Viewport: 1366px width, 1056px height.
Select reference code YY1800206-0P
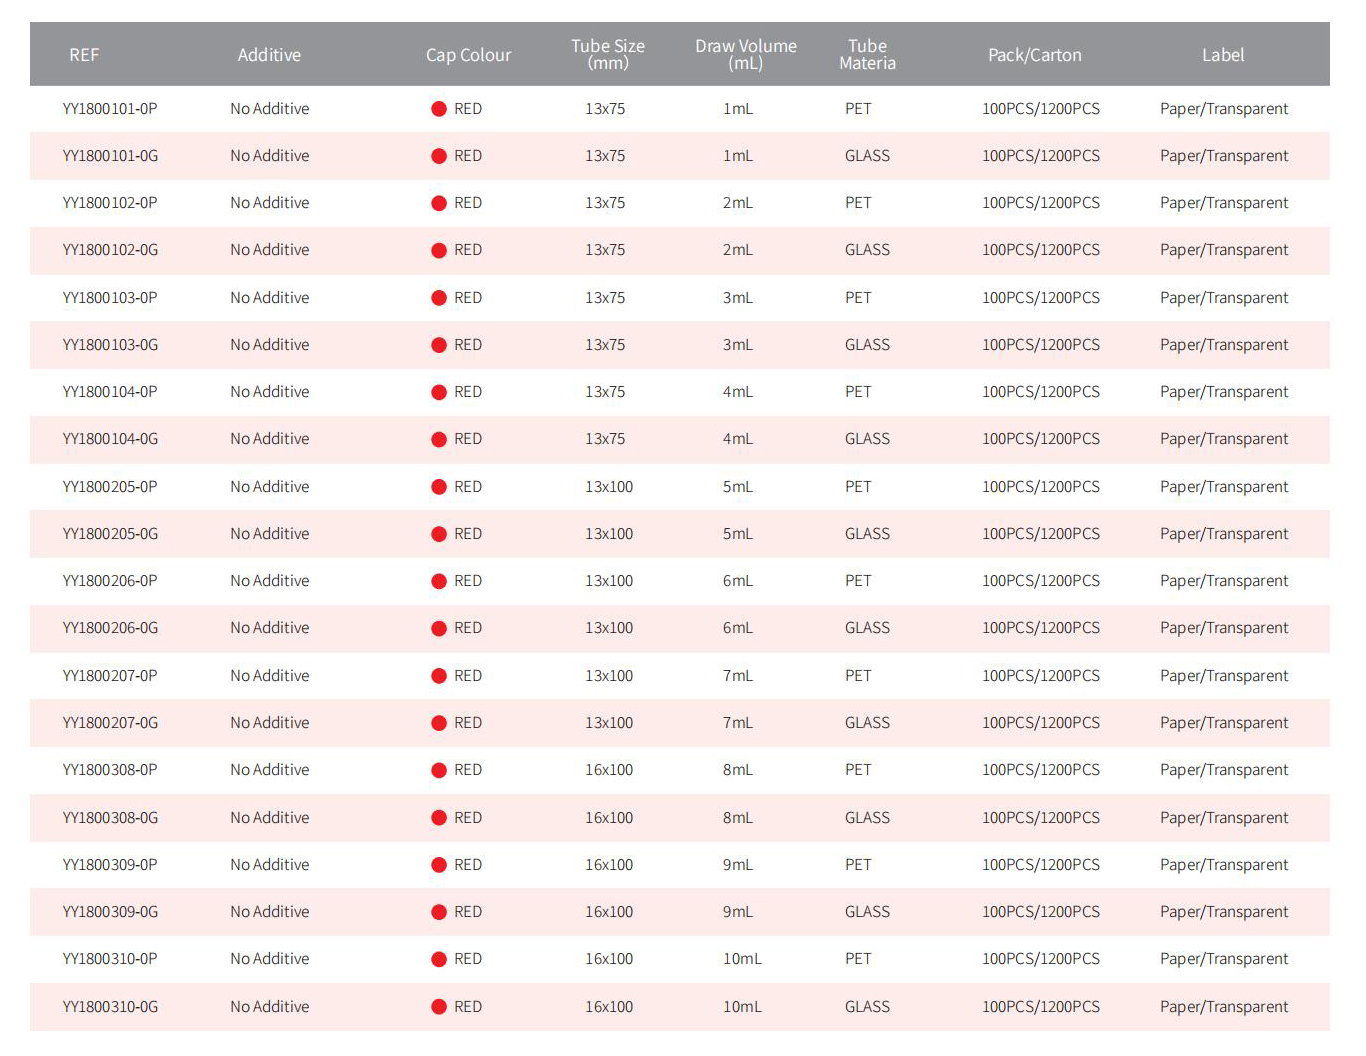click(110, 581)
